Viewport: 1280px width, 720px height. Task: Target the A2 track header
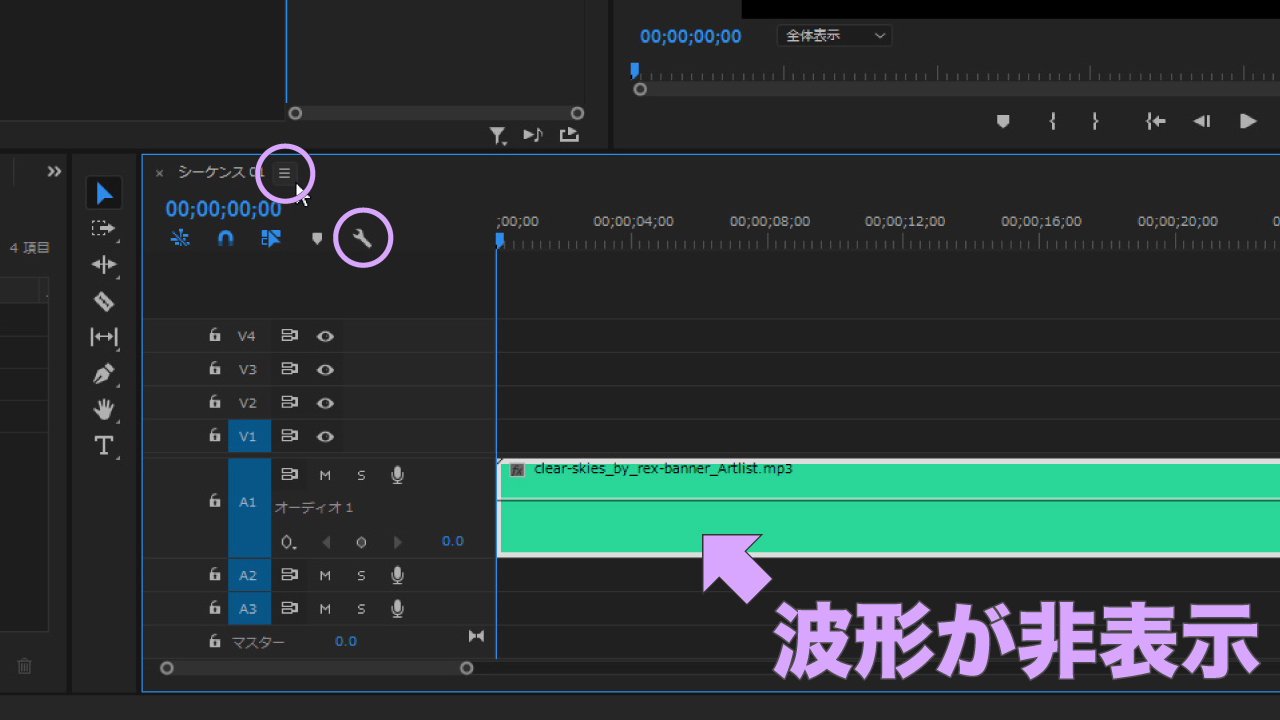(x=248, y=575)
